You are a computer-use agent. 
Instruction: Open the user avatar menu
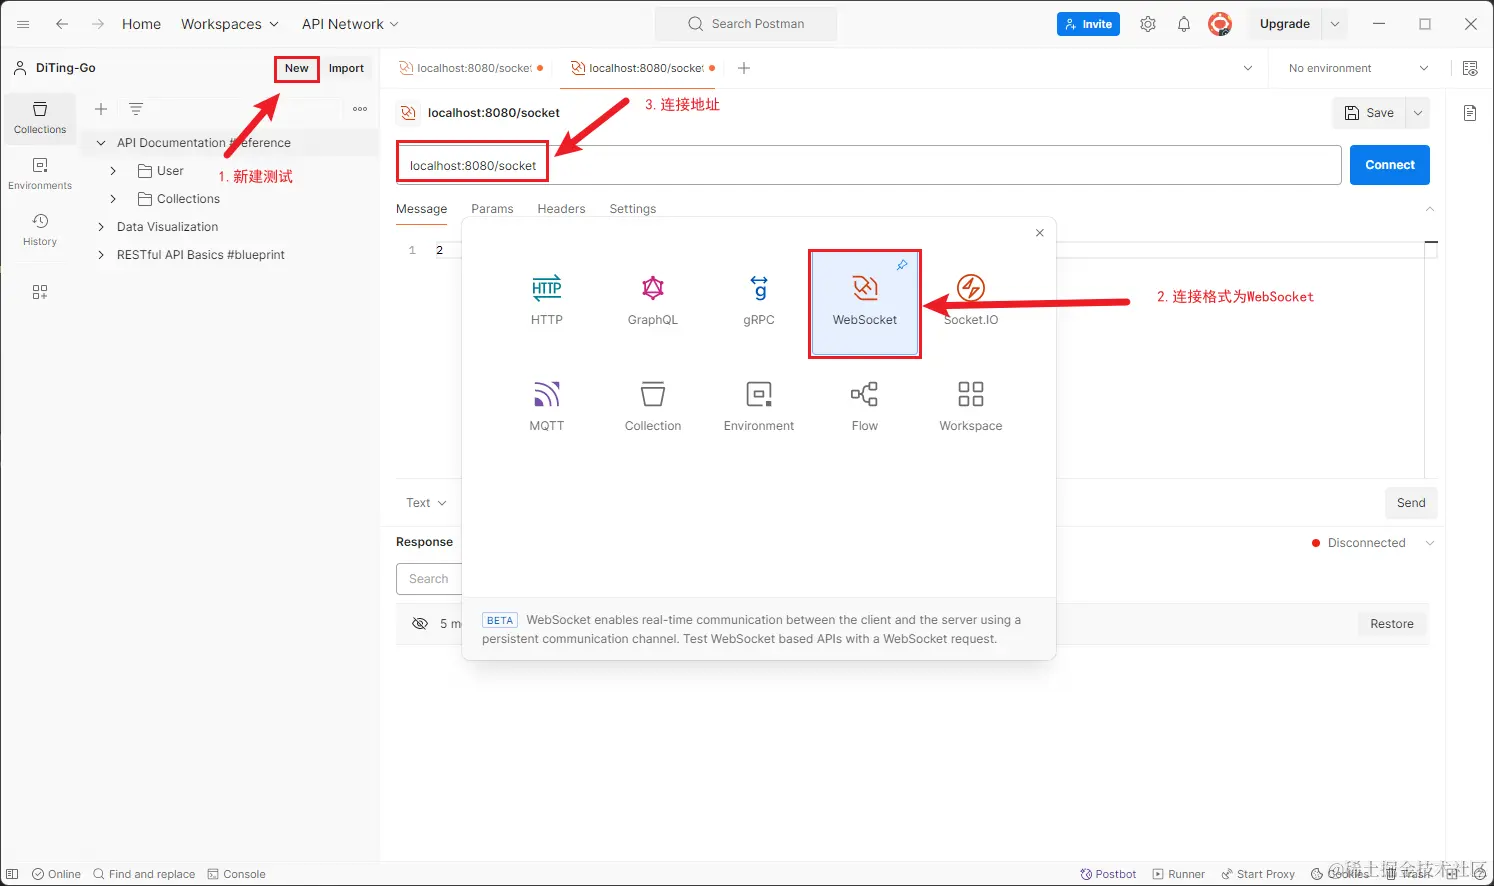click(1220, 24)
